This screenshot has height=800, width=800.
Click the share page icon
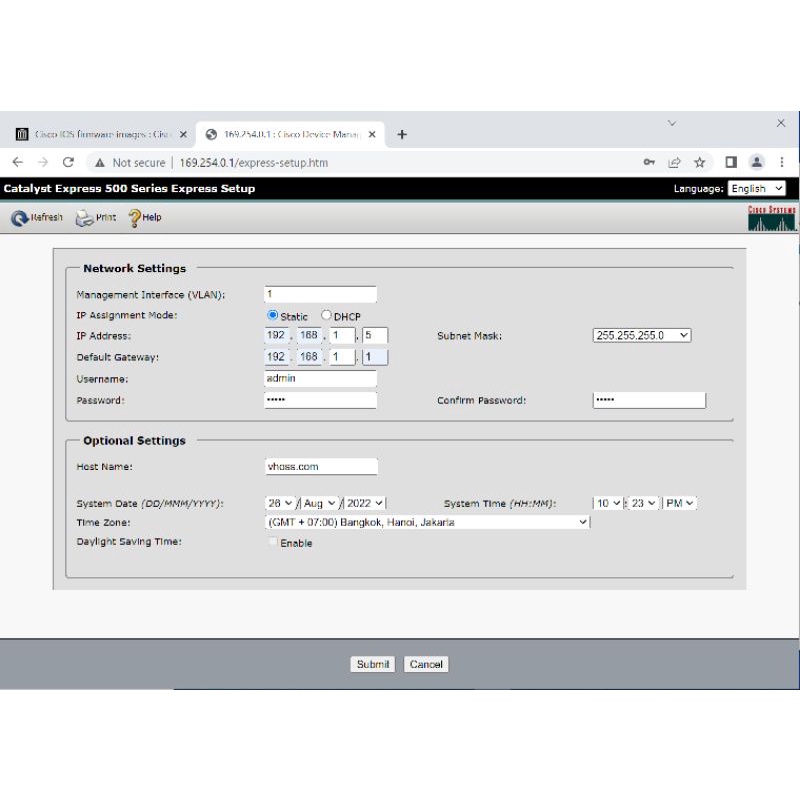[x=674, y=162]
